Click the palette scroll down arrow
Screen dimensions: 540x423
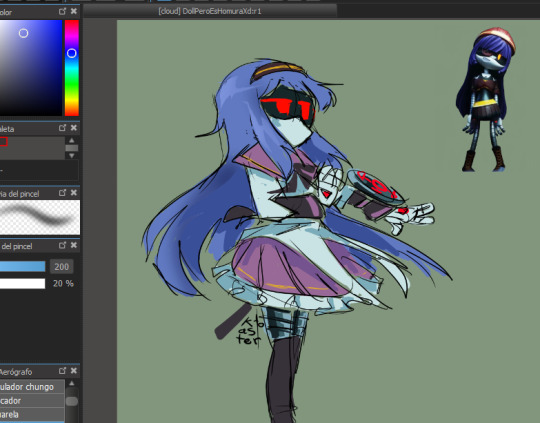click(72, 156)
